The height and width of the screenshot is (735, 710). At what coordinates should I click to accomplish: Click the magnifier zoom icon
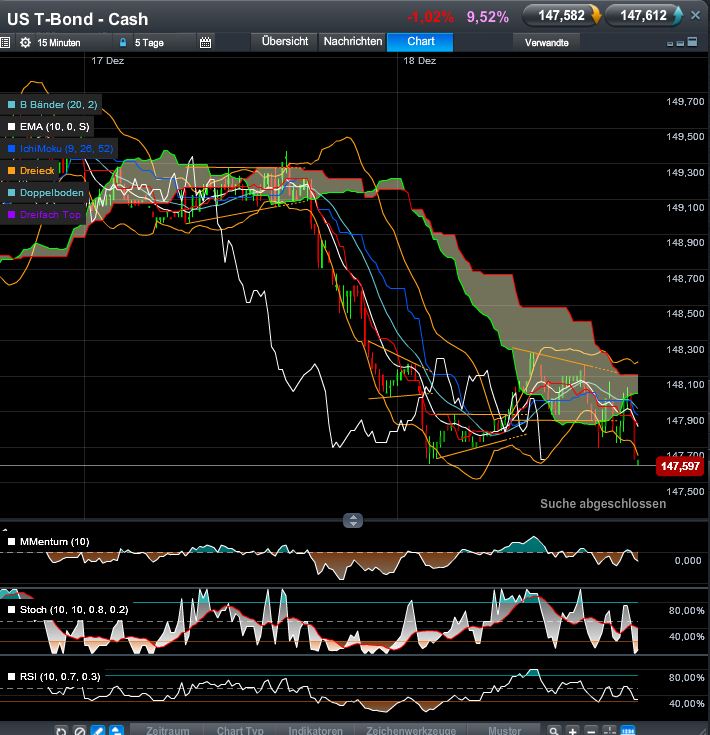pos(554,731)
